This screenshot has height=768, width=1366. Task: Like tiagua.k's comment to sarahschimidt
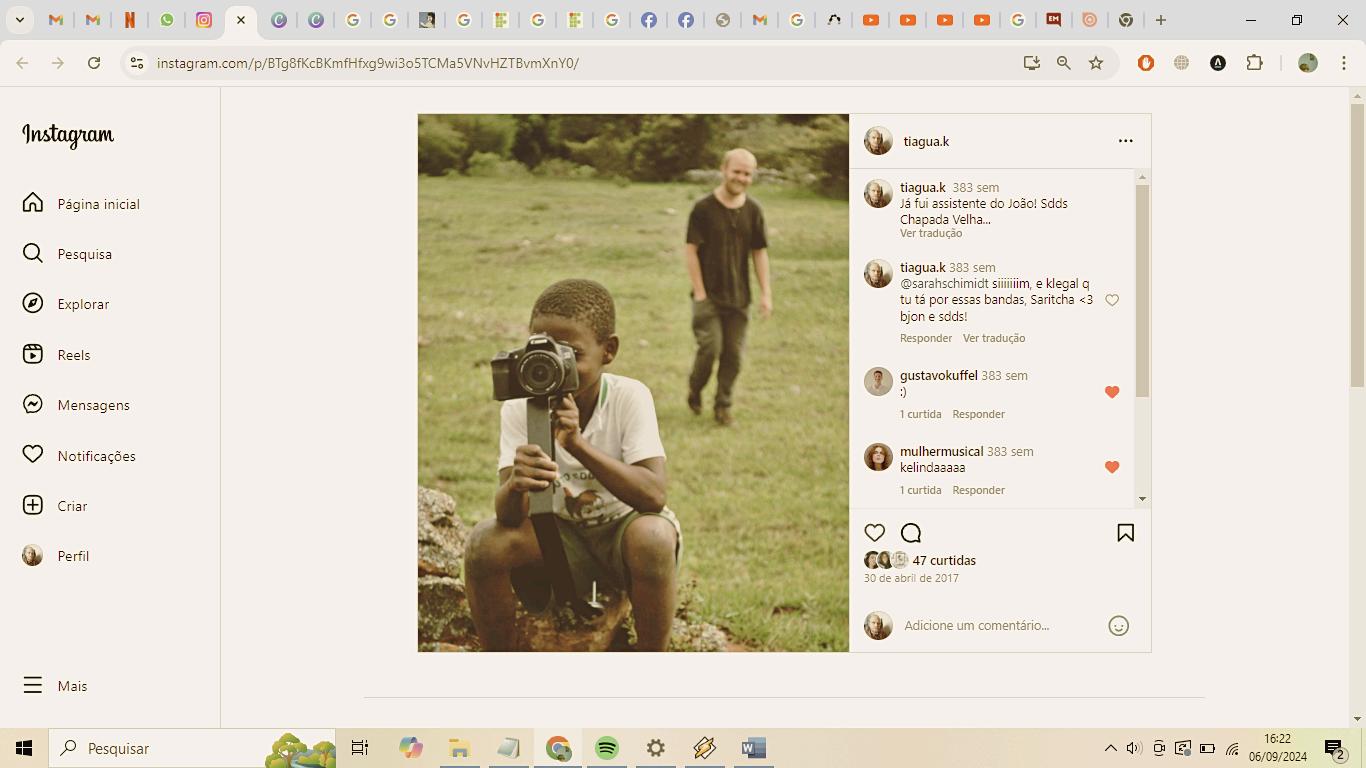1112,300
